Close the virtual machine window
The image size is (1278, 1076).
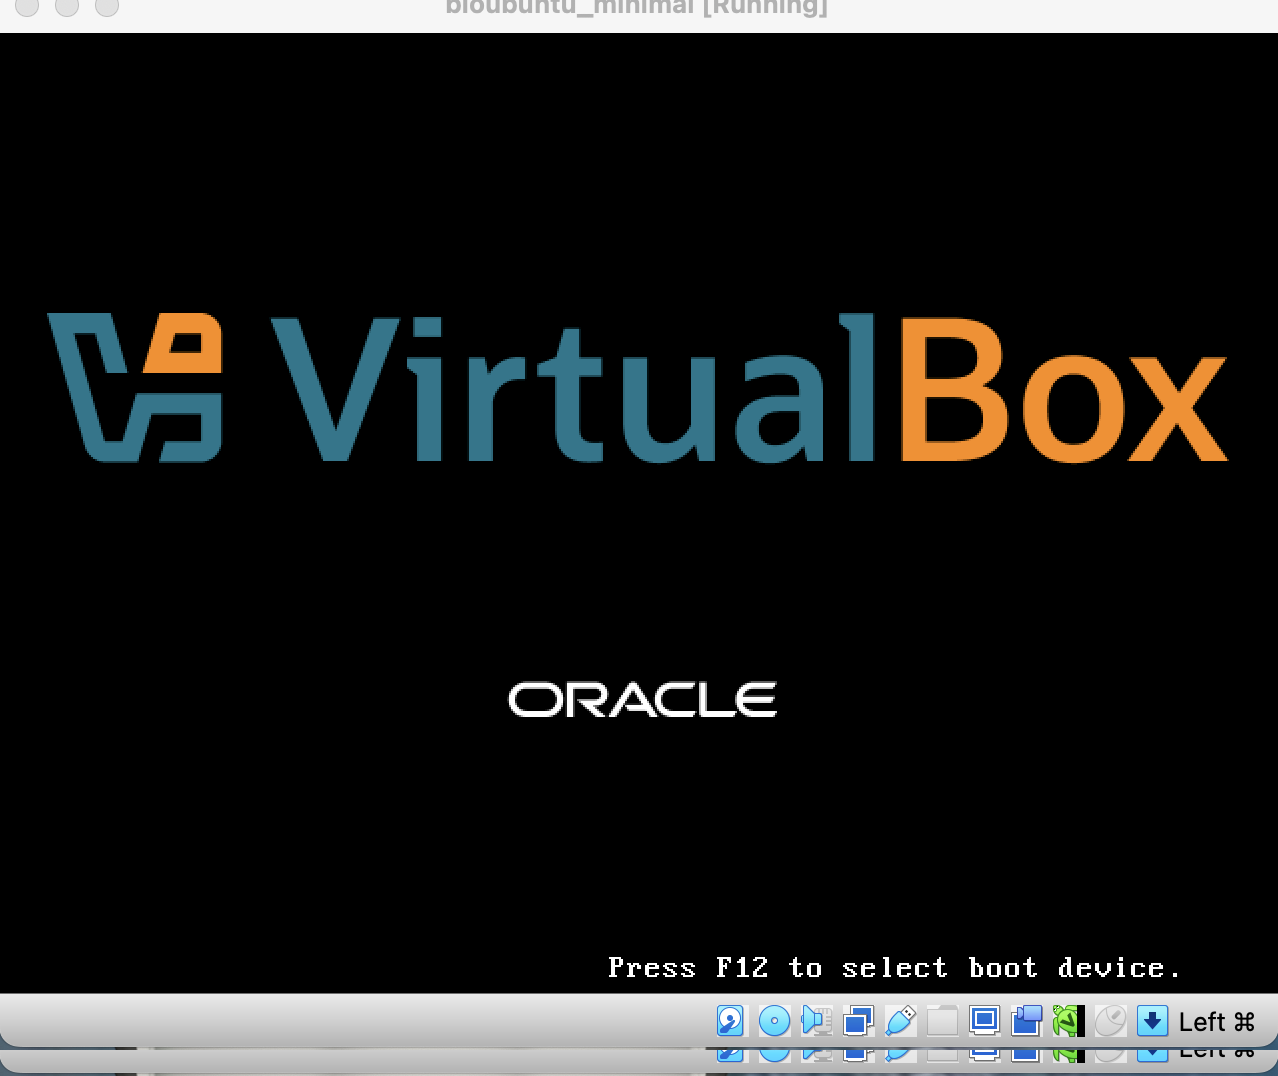[x=27, y=6]
